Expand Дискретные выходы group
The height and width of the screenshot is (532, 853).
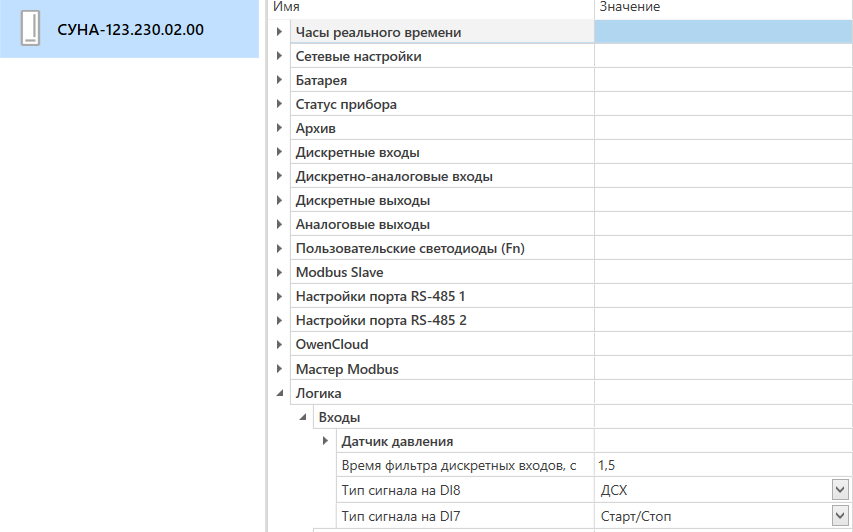pos(279,200)
